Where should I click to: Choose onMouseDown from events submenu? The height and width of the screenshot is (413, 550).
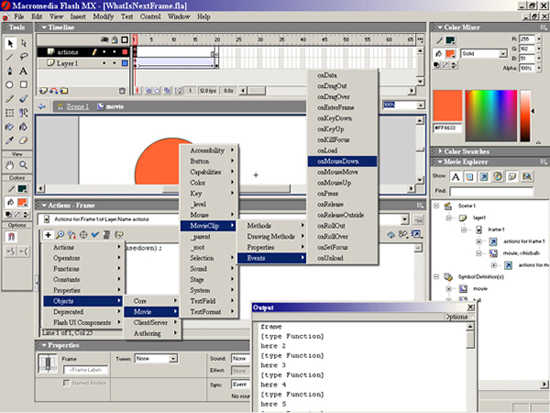coord(342,161)
